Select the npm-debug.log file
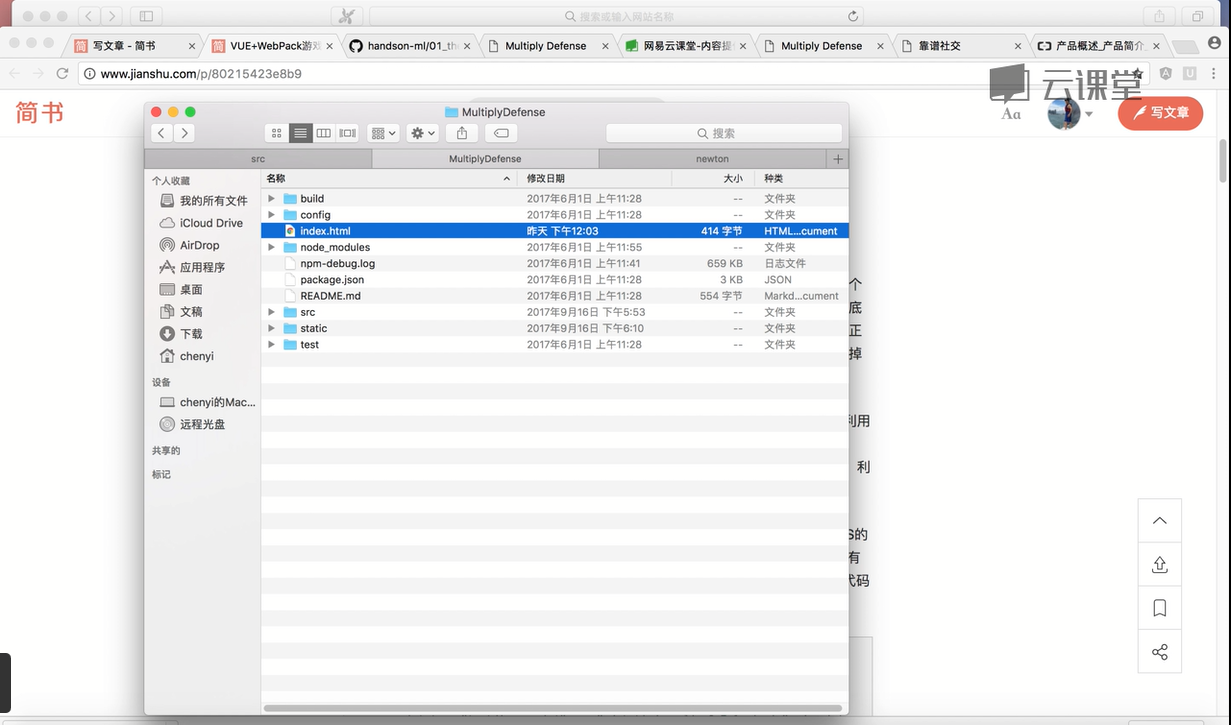 [555, 263]
